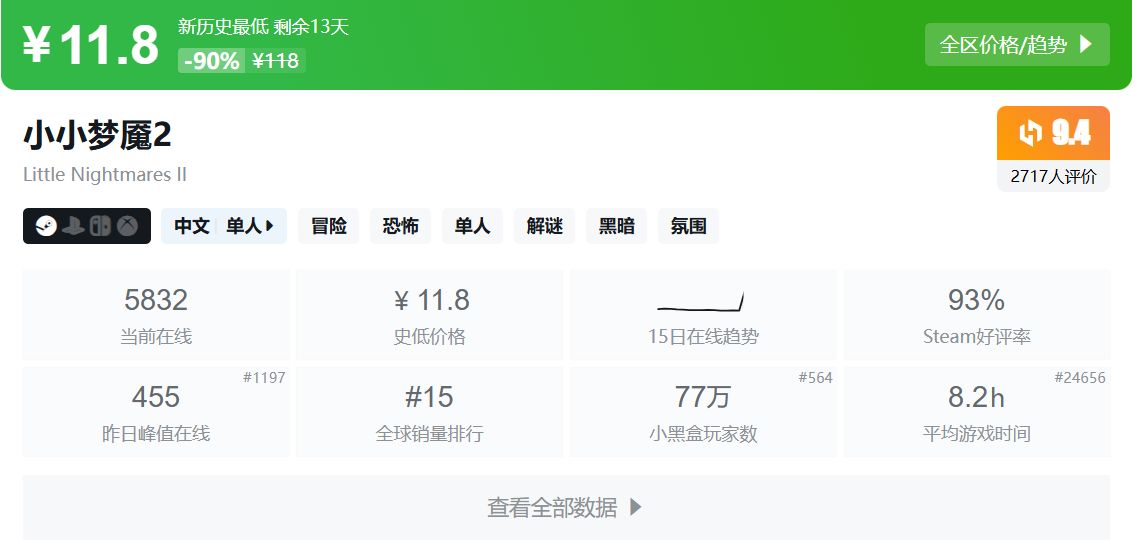Click the #24656 rank label
The image size is (1135, 556).
click(x=1080, y=377)
